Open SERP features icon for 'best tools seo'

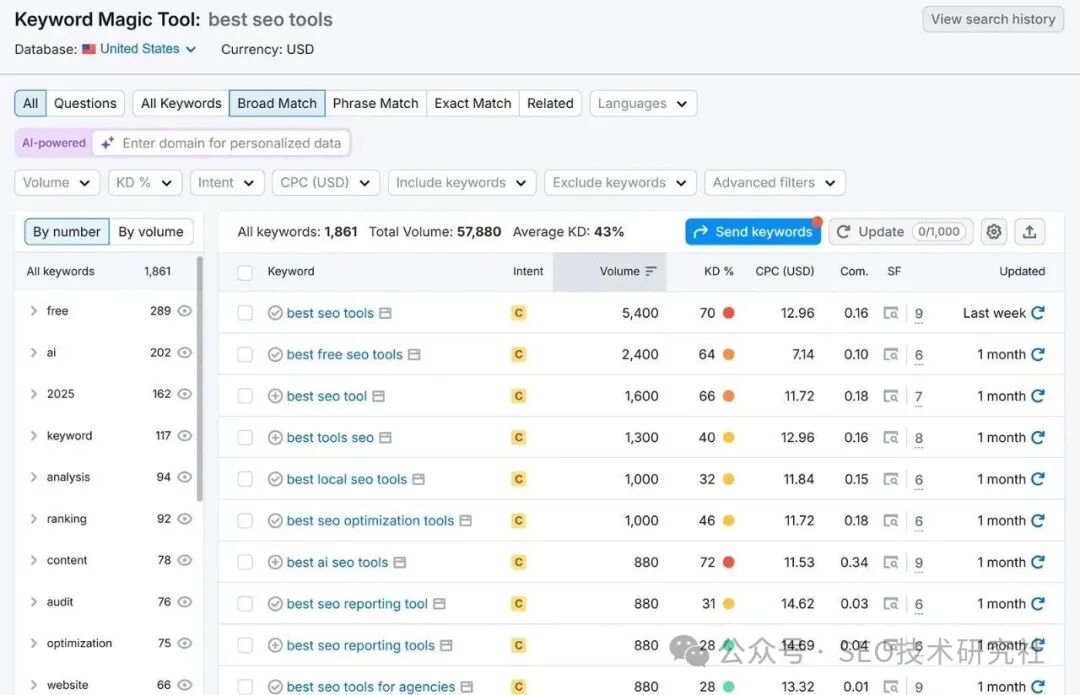(x=891, y=437)
